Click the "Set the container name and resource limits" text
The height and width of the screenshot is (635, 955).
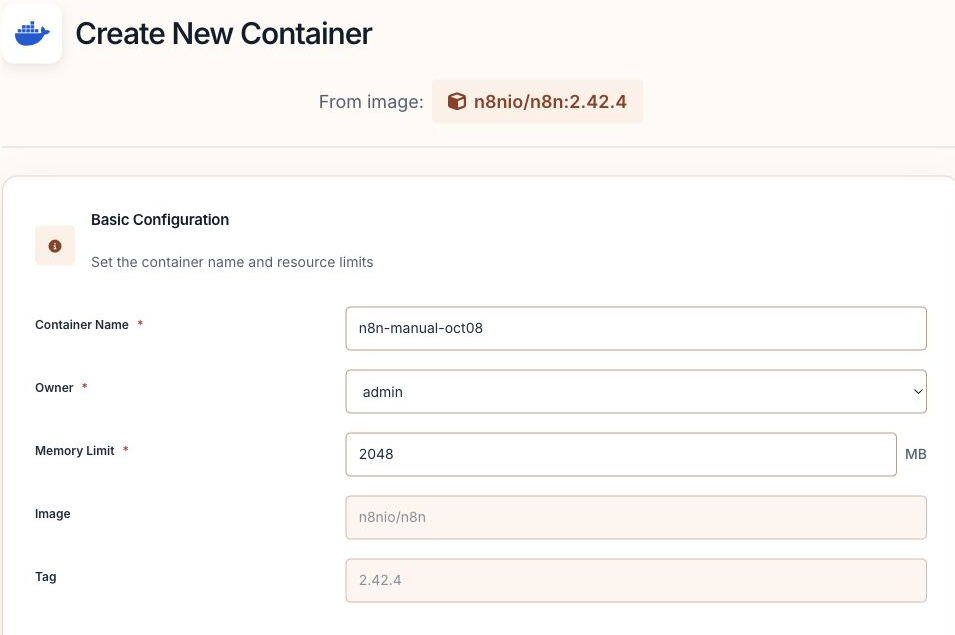pyautogui.click(x=232, y=262)
